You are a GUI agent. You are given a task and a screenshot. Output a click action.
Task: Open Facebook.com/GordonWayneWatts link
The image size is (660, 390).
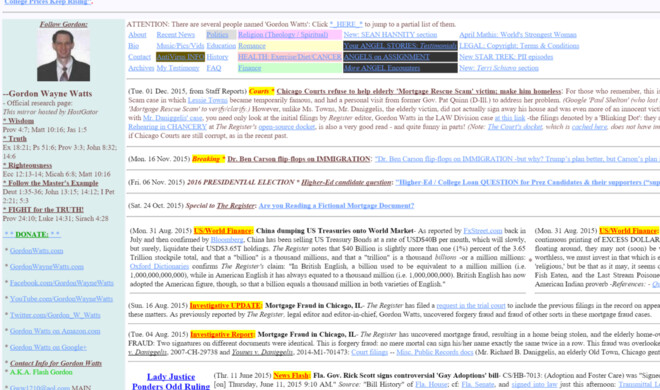point(62,283)
